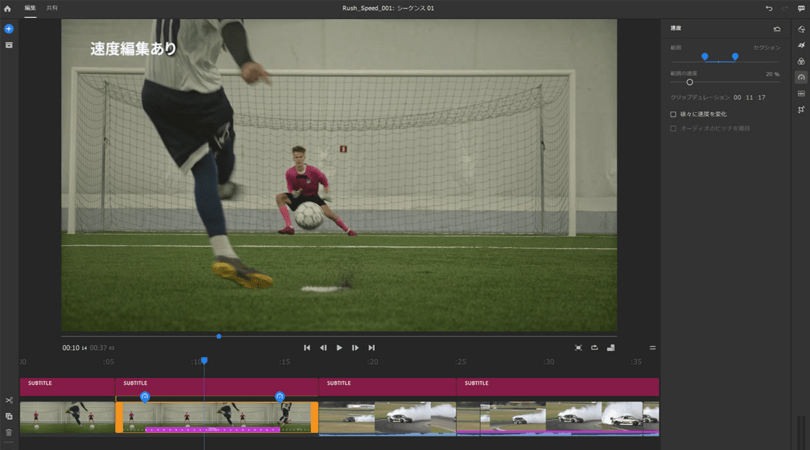Toggle the オーディオのピッチを維持 checkbox
Screen dimensions: 810x450
coord(673,128)
